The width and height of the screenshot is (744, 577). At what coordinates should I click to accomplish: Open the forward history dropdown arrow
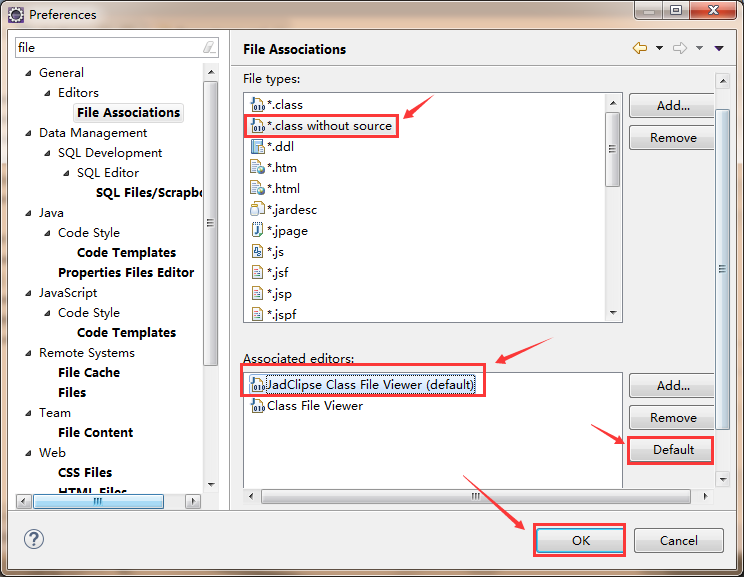click(x=699, y=48)
